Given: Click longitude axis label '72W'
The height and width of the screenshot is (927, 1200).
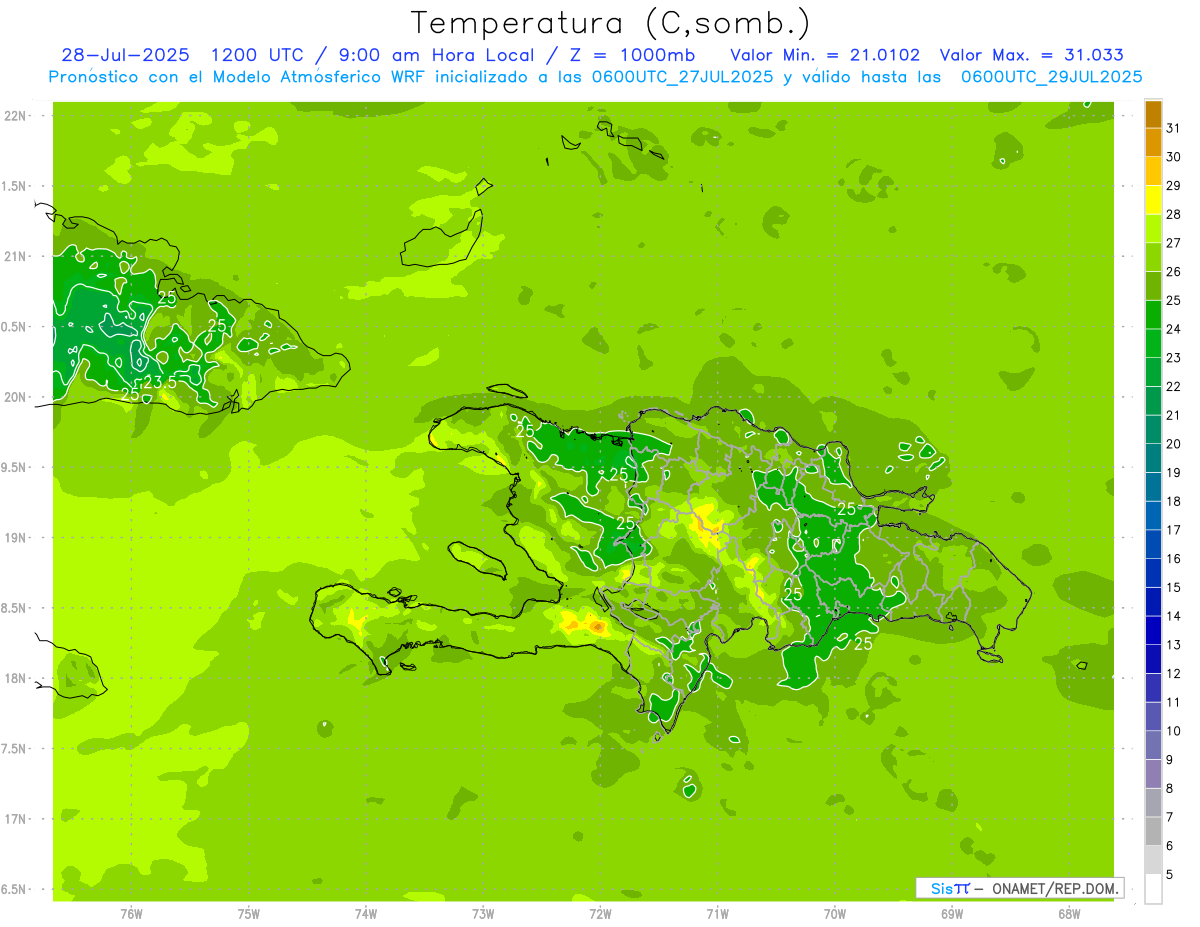Looking at the screenshot, I should (600, 913).
